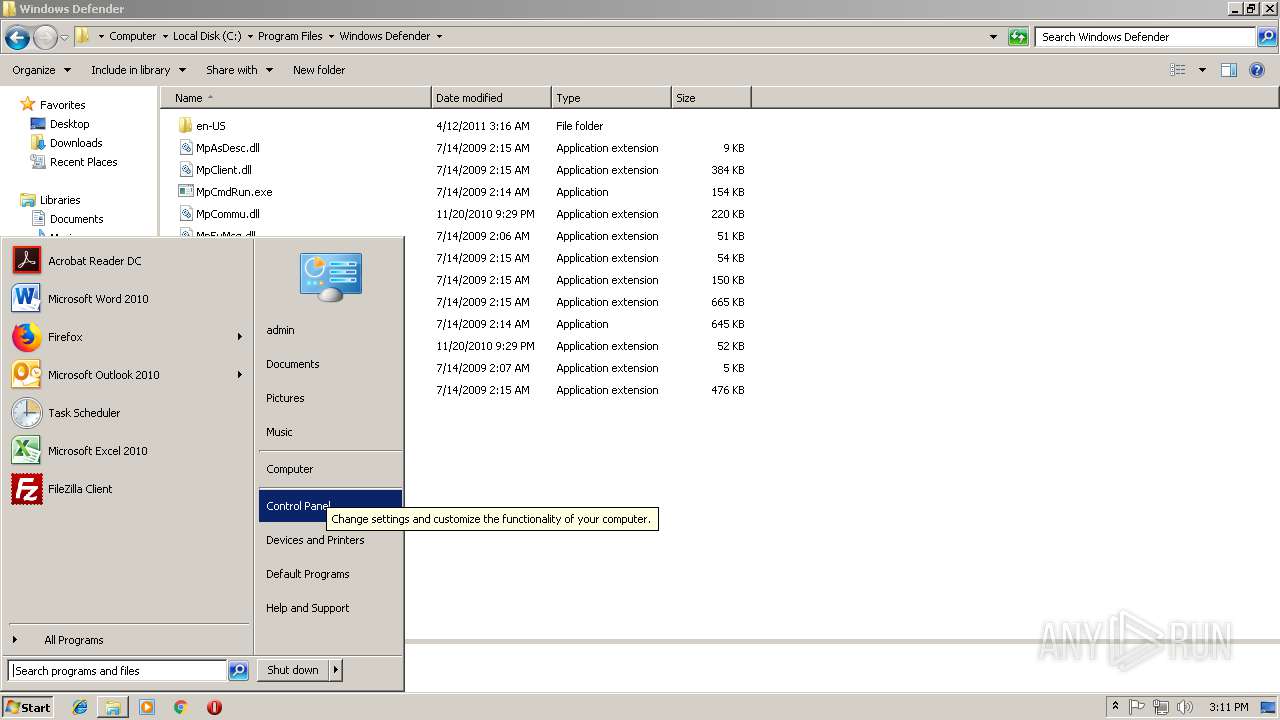Open Control Panel from Start menu

click(330, 506)
